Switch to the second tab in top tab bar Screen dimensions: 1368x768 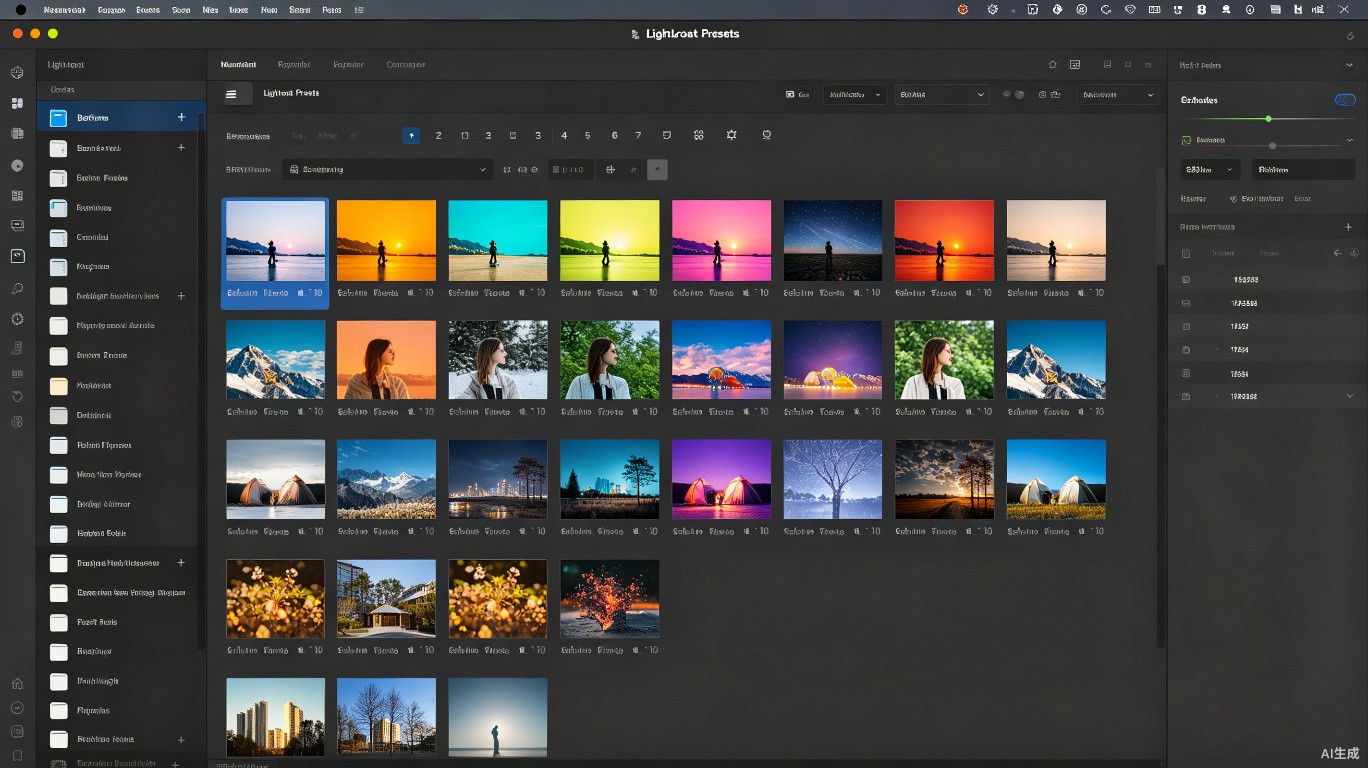pos(293,64)
